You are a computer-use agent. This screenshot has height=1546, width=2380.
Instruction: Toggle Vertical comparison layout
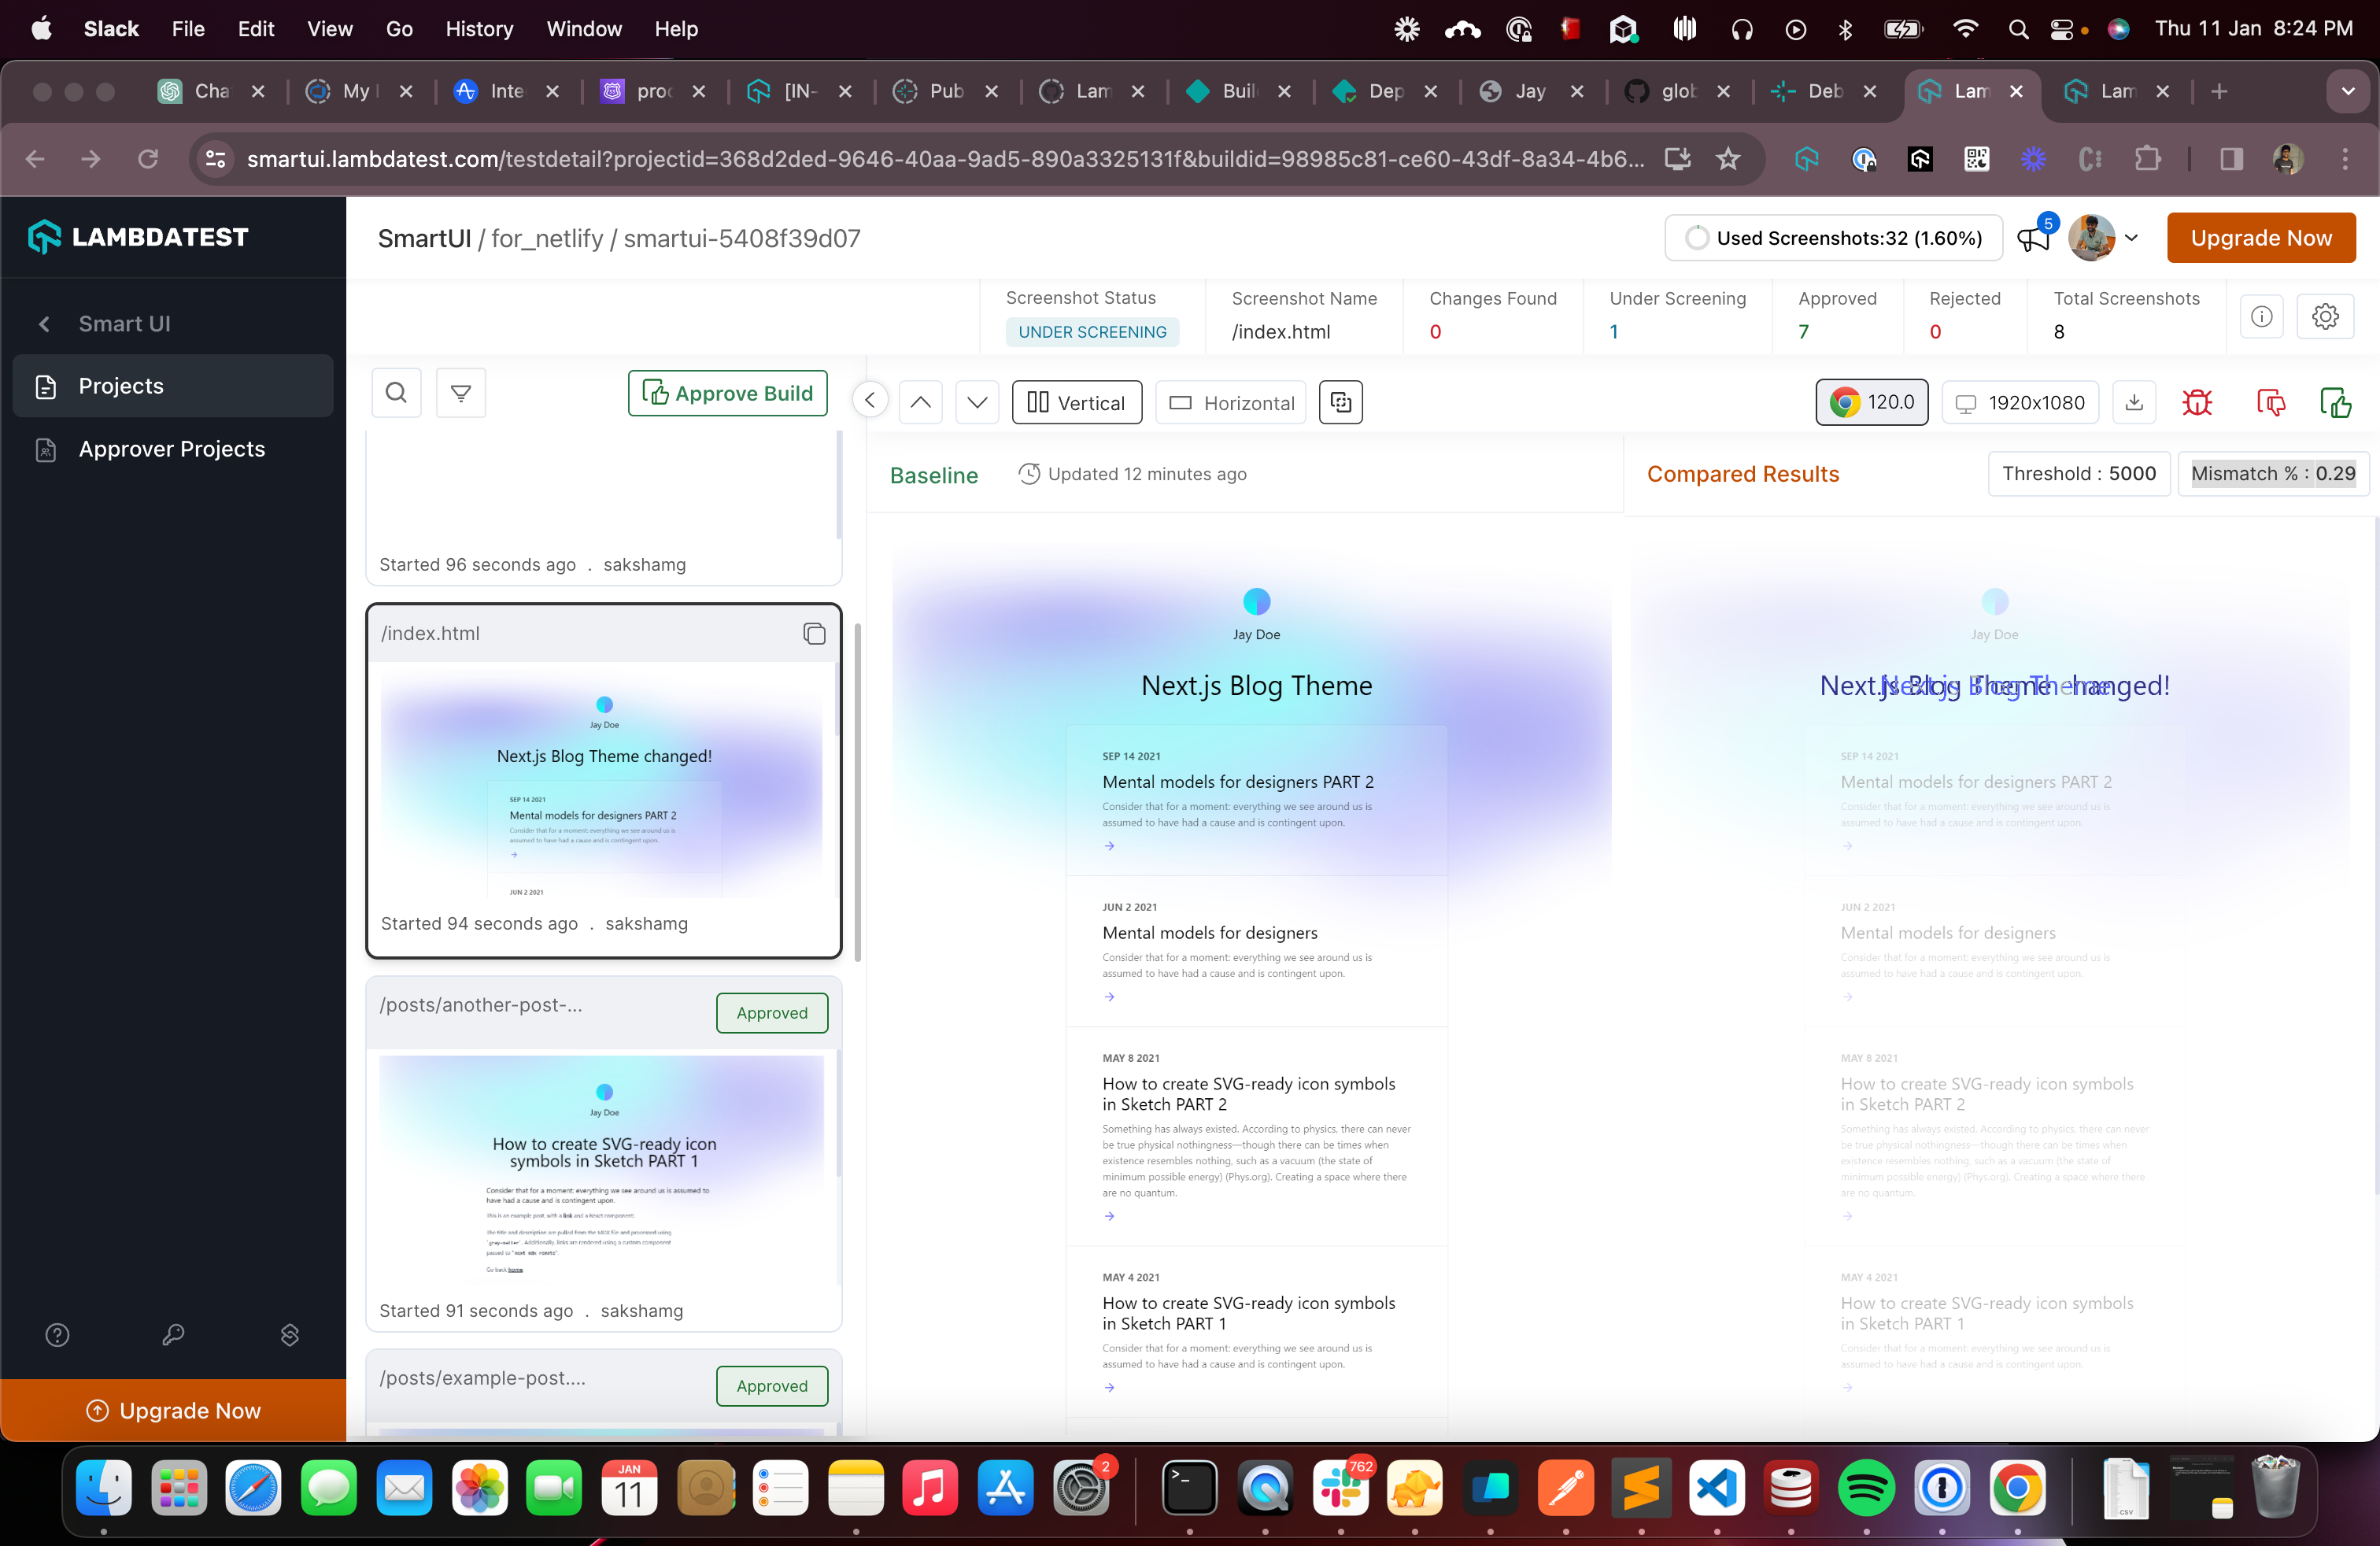[1076, 402]
